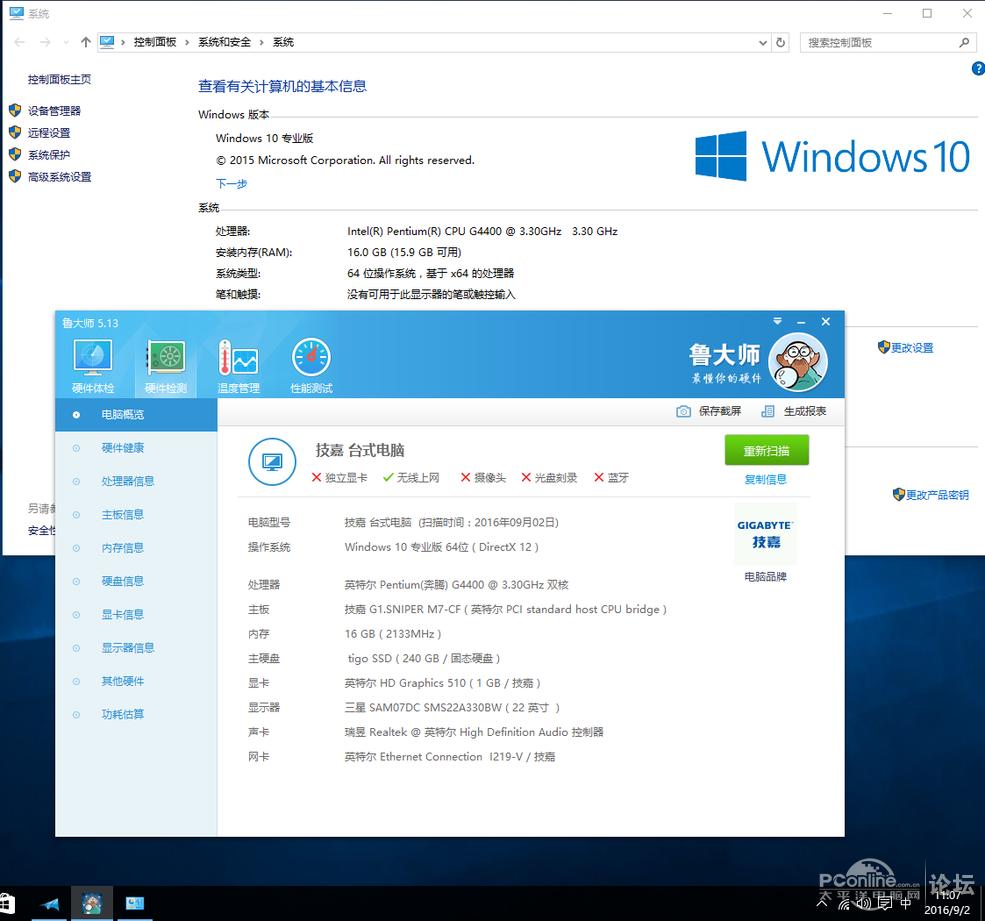Click the volume icon in system tray
The height and width of the screenshot is (921, 985).
point(862,904)
